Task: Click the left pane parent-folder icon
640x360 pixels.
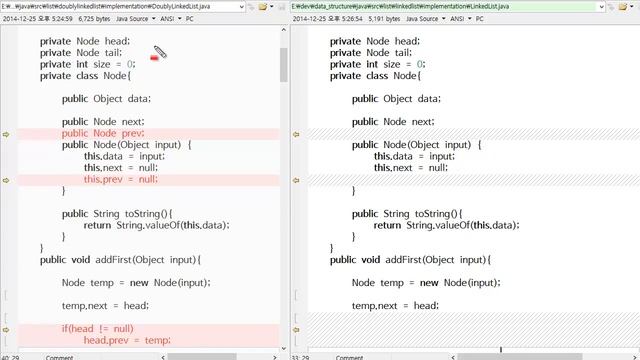Action: [252, 7]
